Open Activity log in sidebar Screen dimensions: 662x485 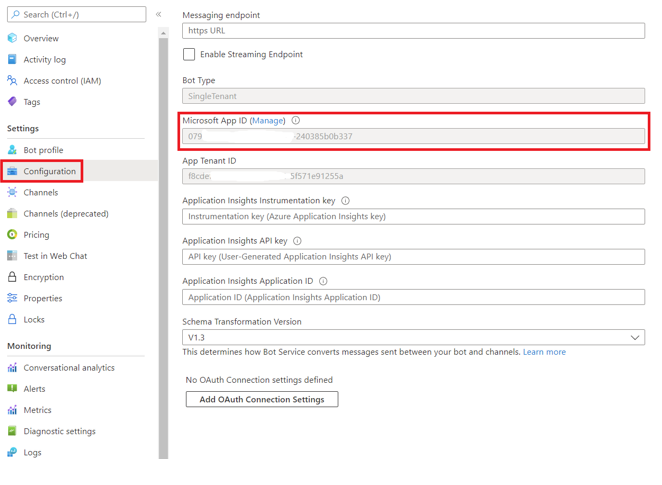tap(44, 60)
